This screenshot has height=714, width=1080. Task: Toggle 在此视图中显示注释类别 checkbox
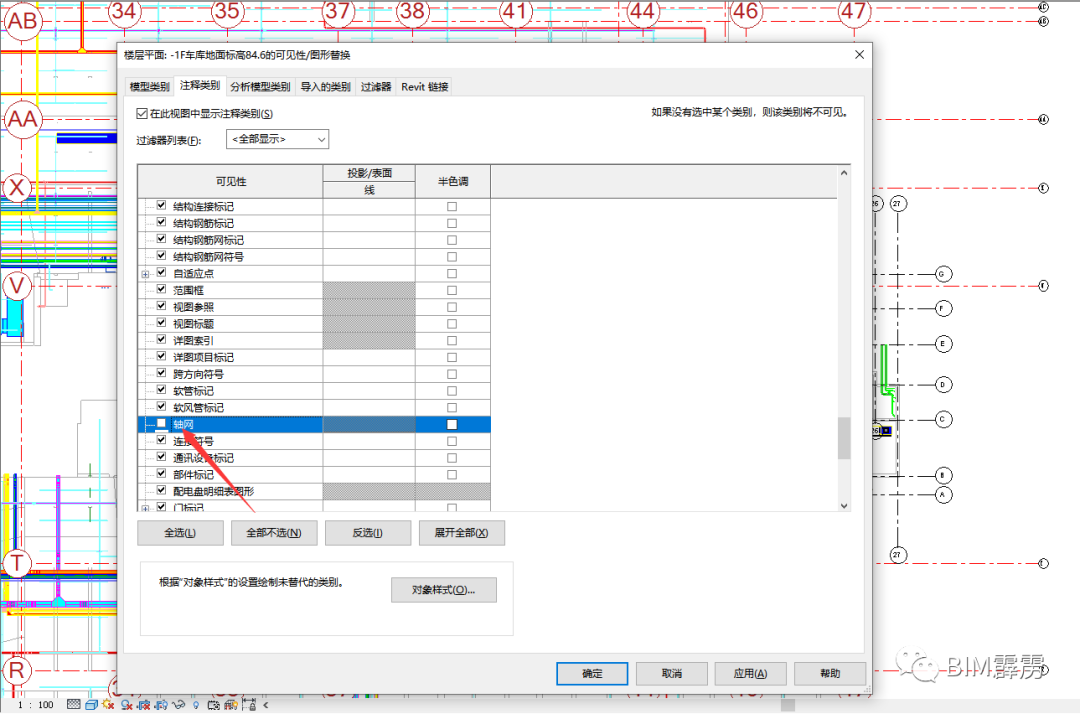tap(142, 114)
